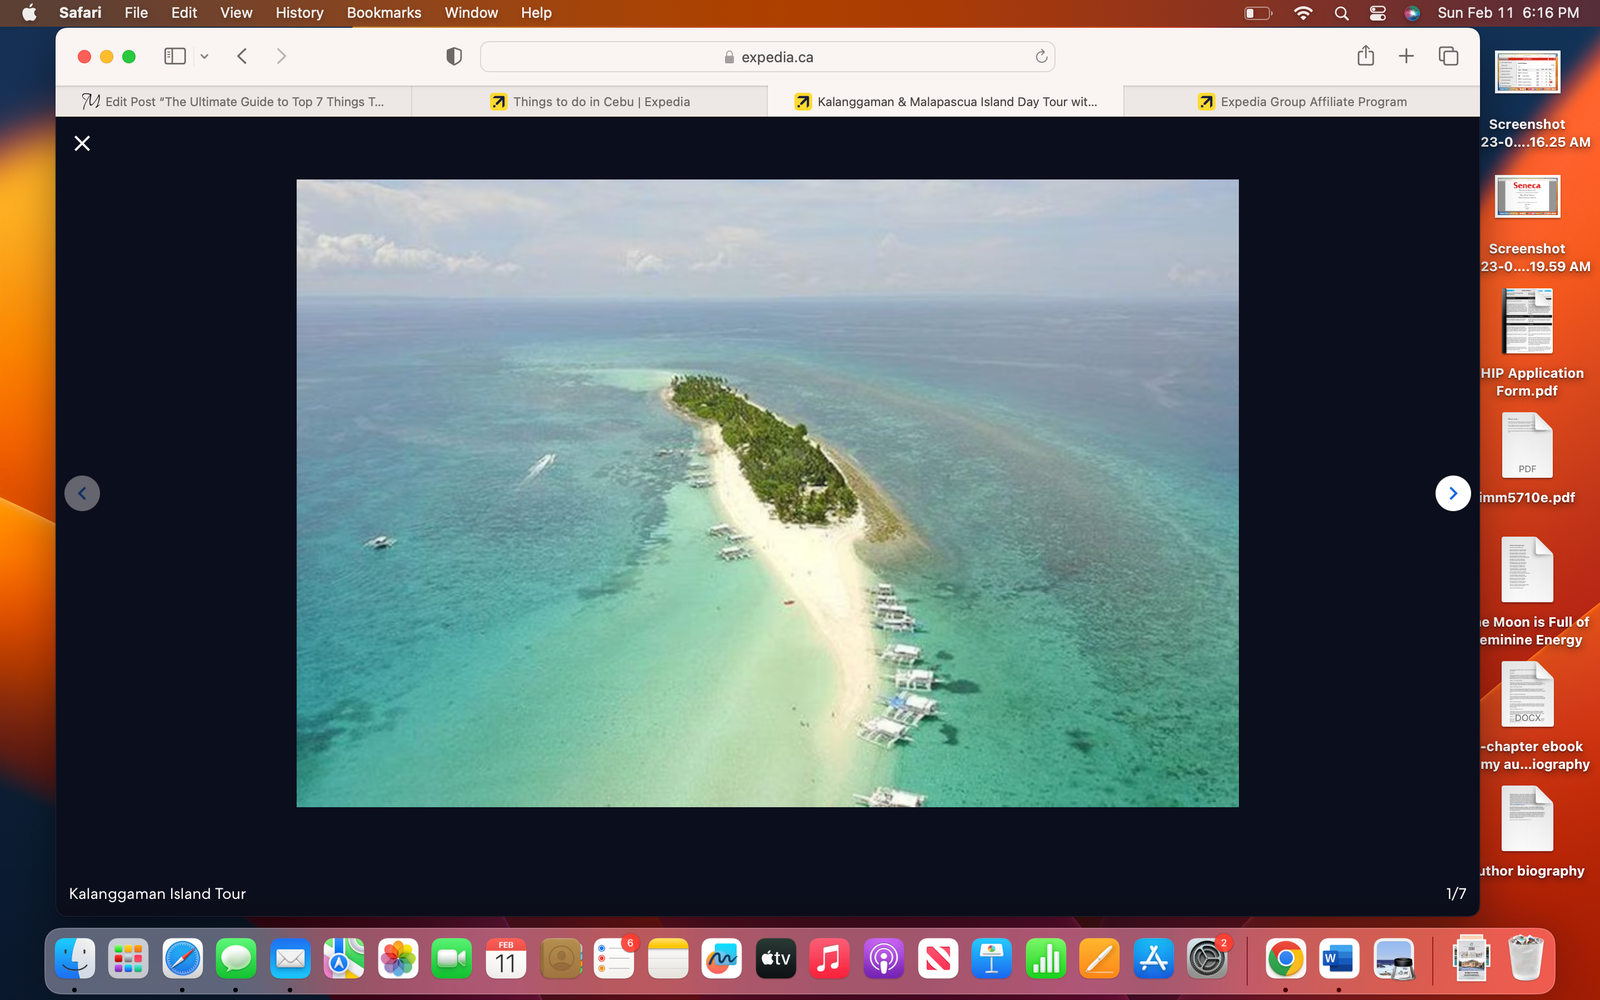Switch to Expedia Group Affiliate Program tab
This screenshot has height=1000, width=1600.
[1302, 102]
